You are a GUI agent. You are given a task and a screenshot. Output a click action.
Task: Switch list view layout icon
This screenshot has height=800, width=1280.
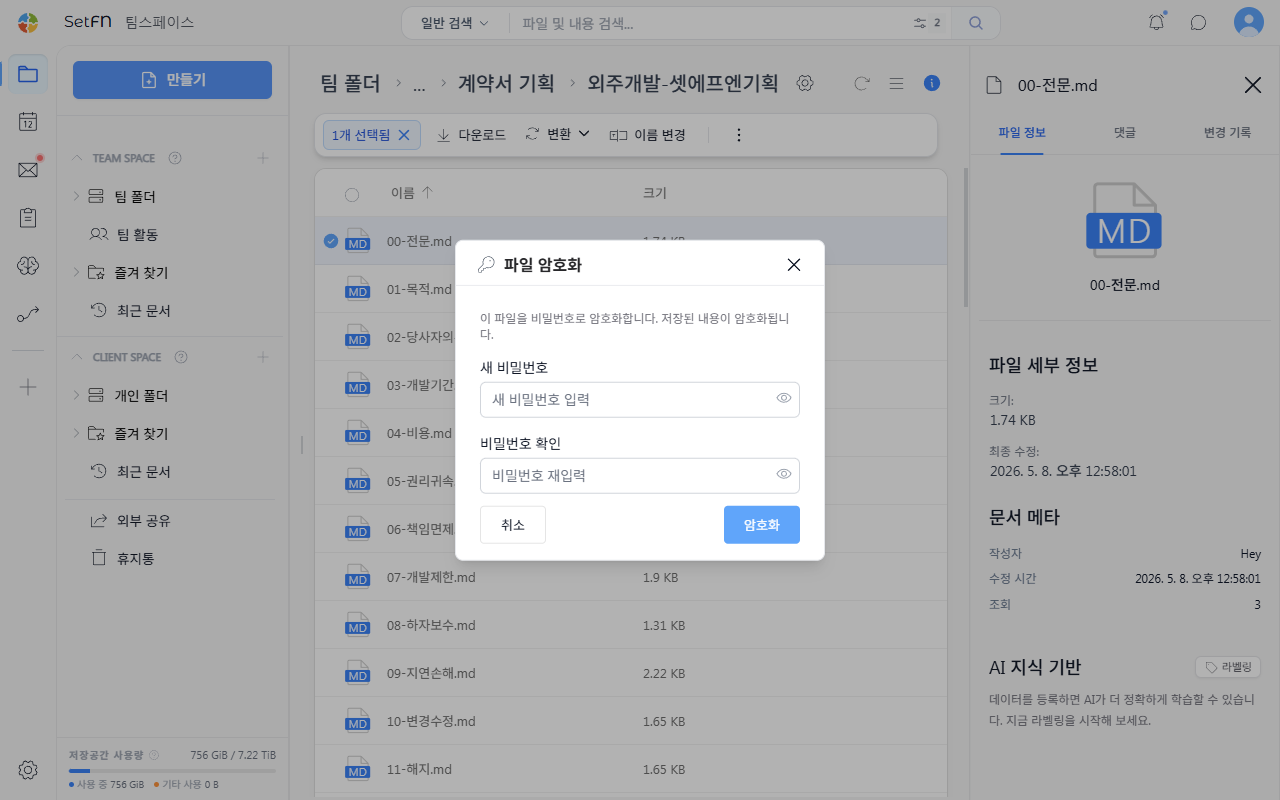coord(897,83)
